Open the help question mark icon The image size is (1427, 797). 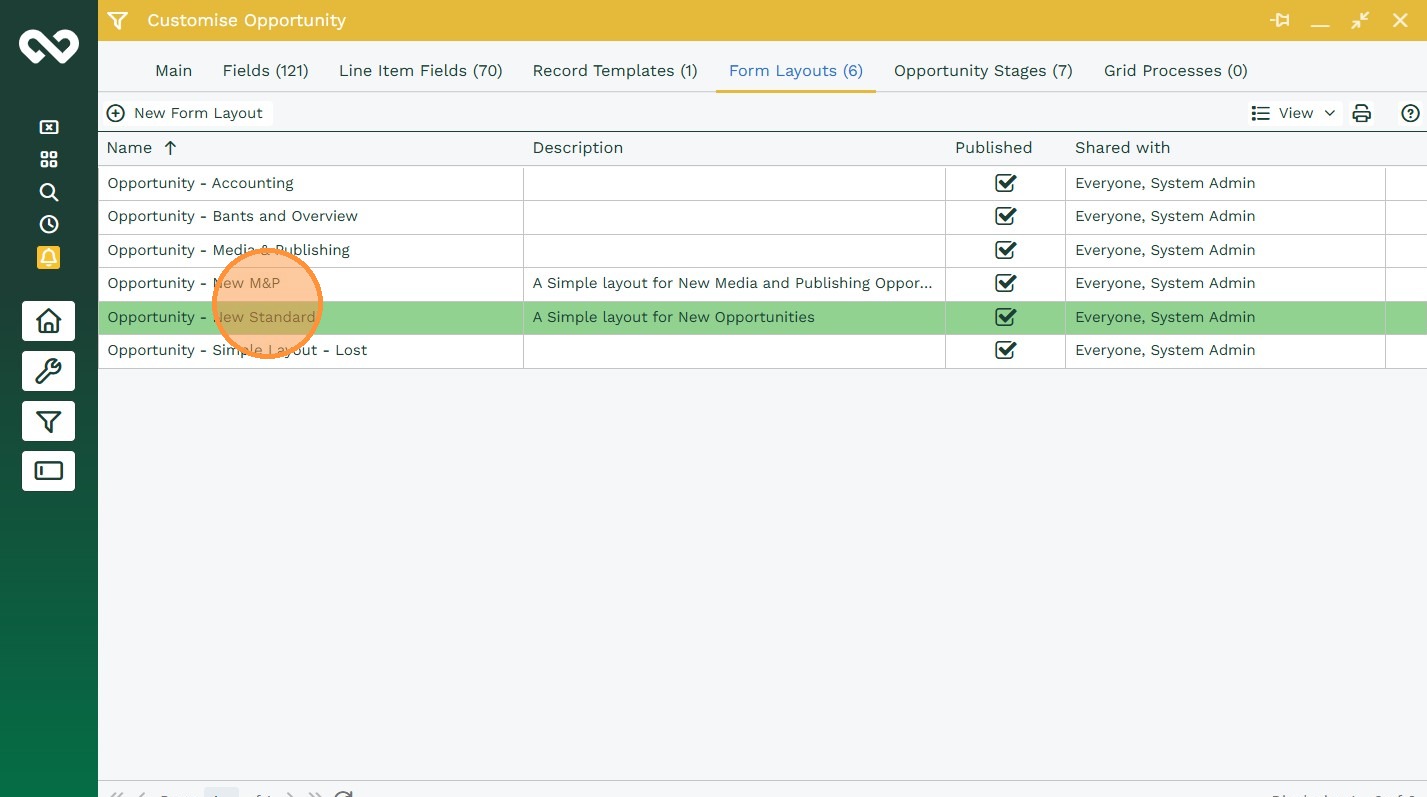coord(1410,113)
